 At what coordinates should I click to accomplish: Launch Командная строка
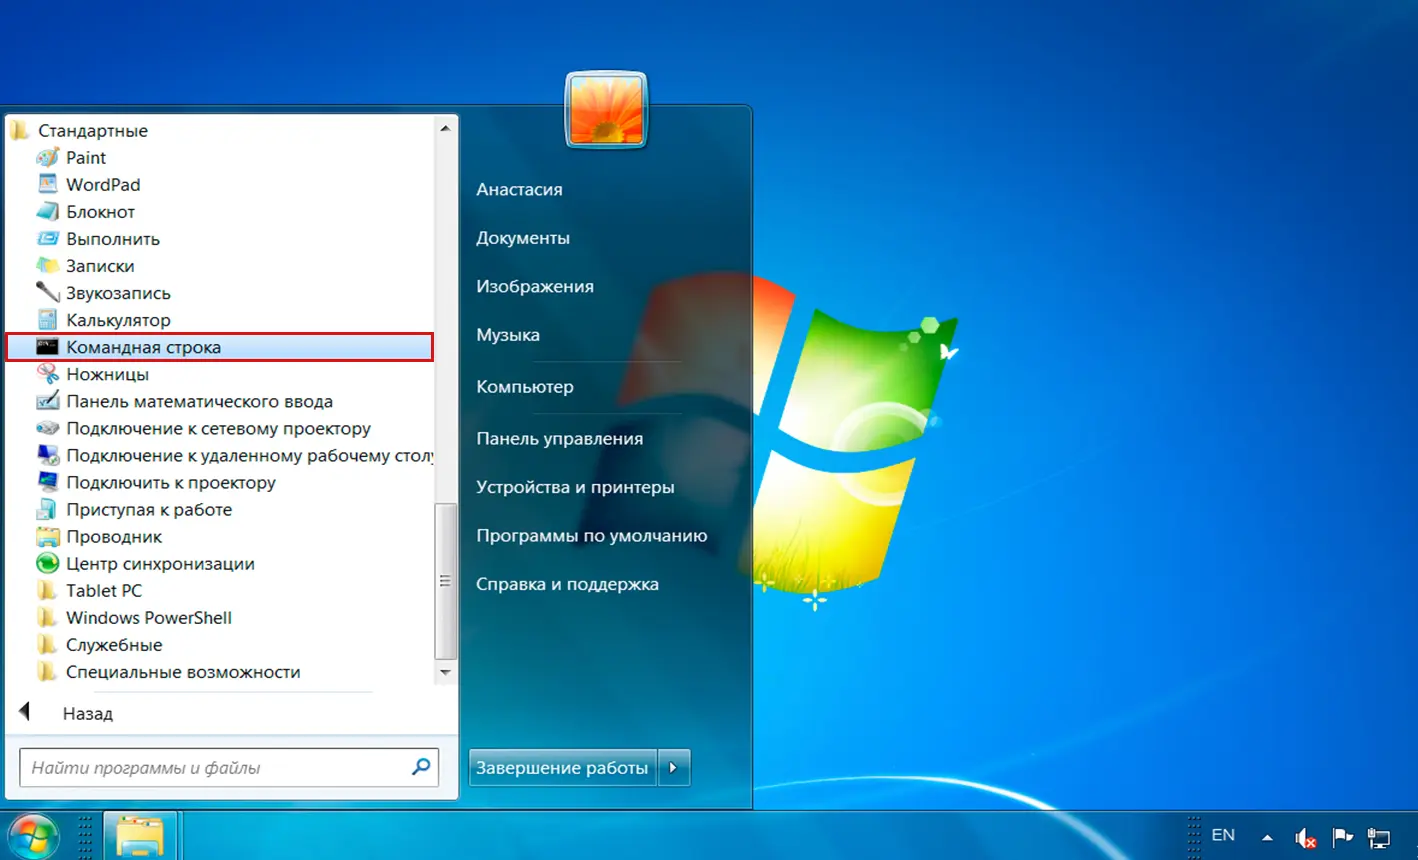pyautogui.click(x=220, y=347)
